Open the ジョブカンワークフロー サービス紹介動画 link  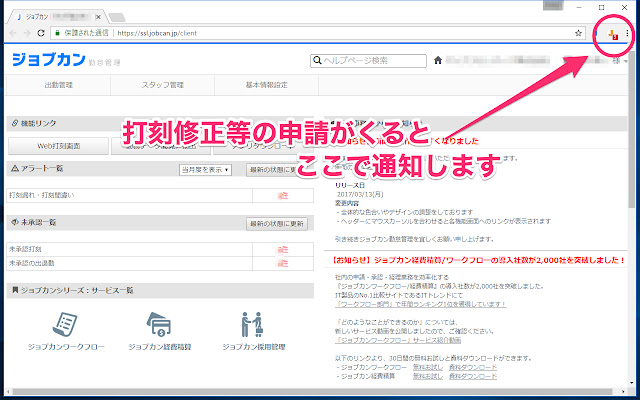pyautogui.click(x=398, y=340)
